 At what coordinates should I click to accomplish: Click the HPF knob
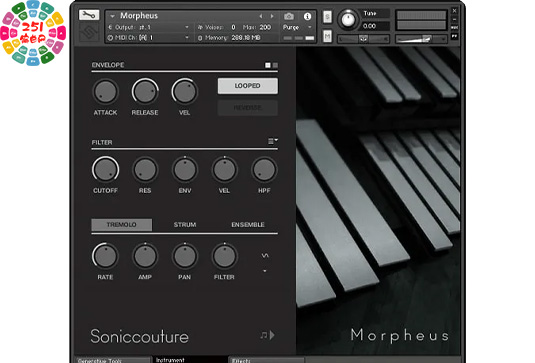pyautogui.click(x=264, y=170)
